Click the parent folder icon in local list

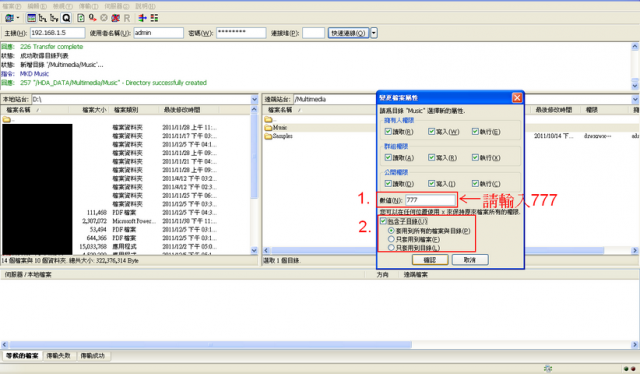[x=7, y=119]
